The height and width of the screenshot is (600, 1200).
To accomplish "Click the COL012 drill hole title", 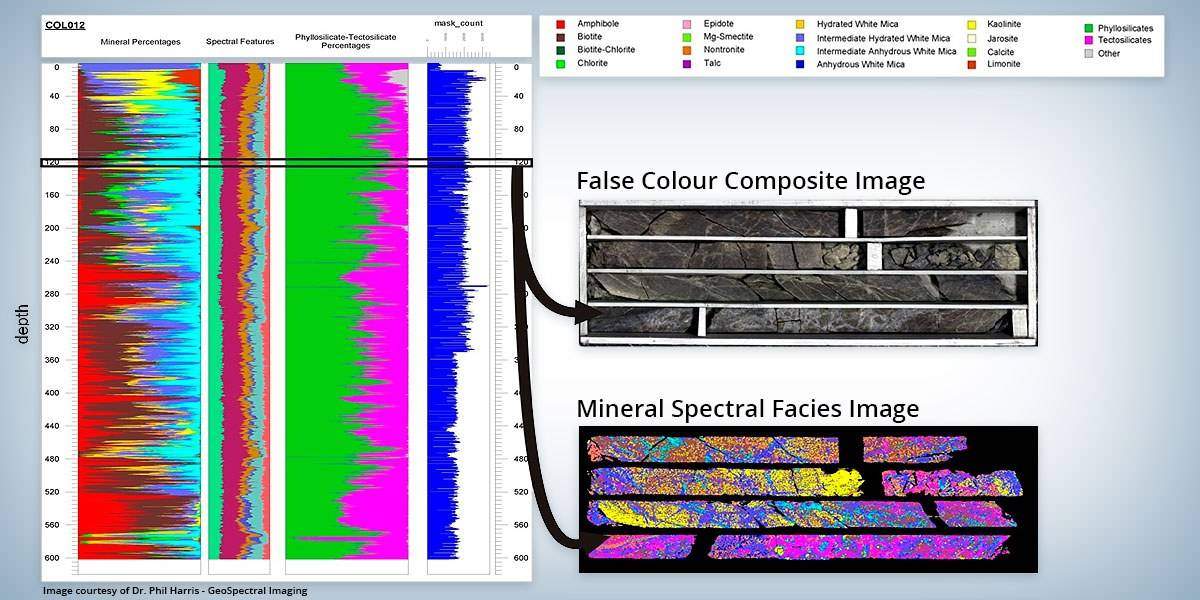I will coord(64,24).
